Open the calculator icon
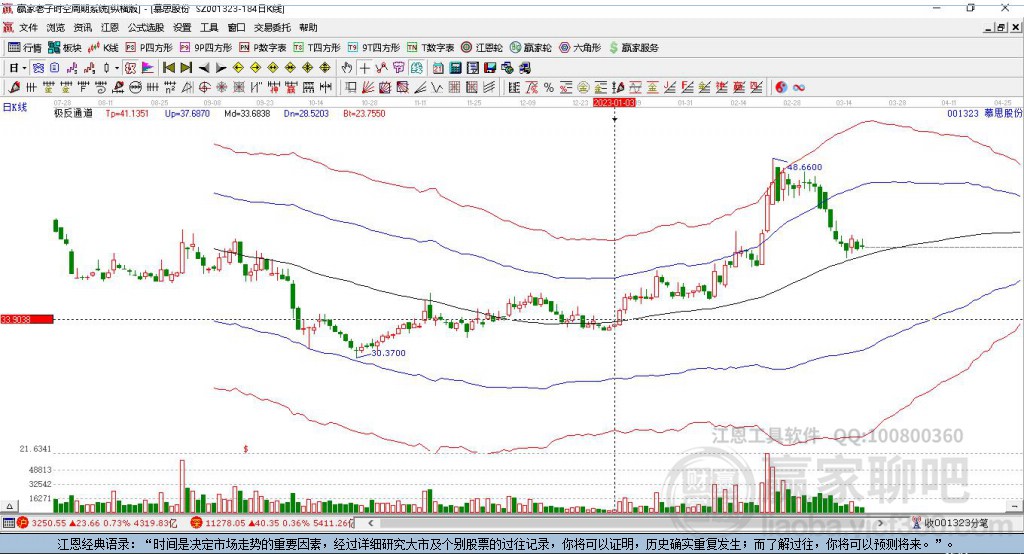The width and height of the screenshot is (1024, 554). tap(456, 68)
